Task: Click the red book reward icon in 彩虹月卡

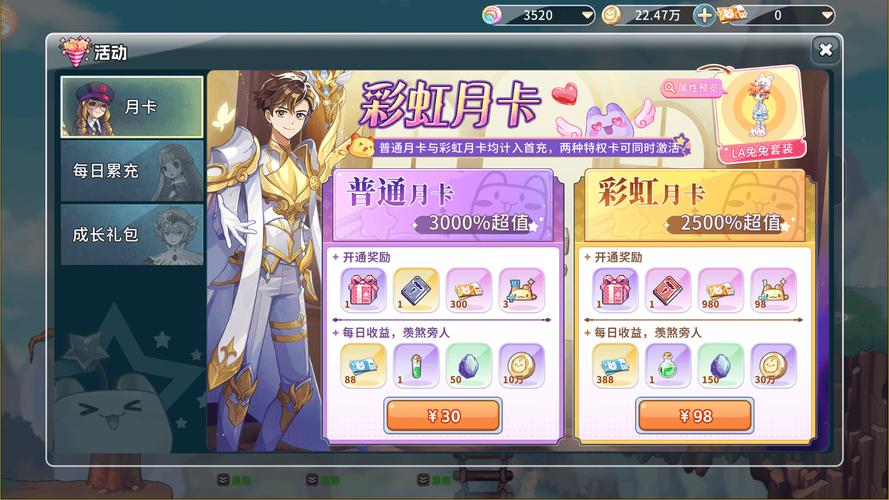Action: click(668, 290)
